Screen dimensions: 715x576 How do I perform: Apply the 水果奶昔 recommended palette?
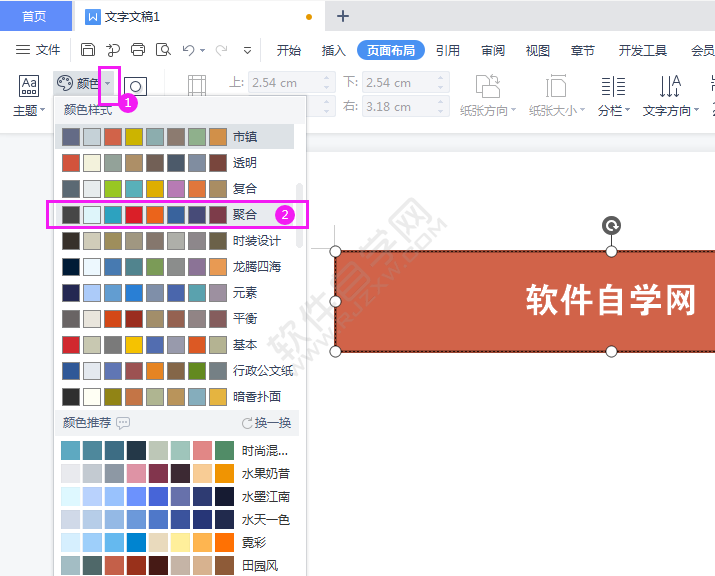point(176,473)
